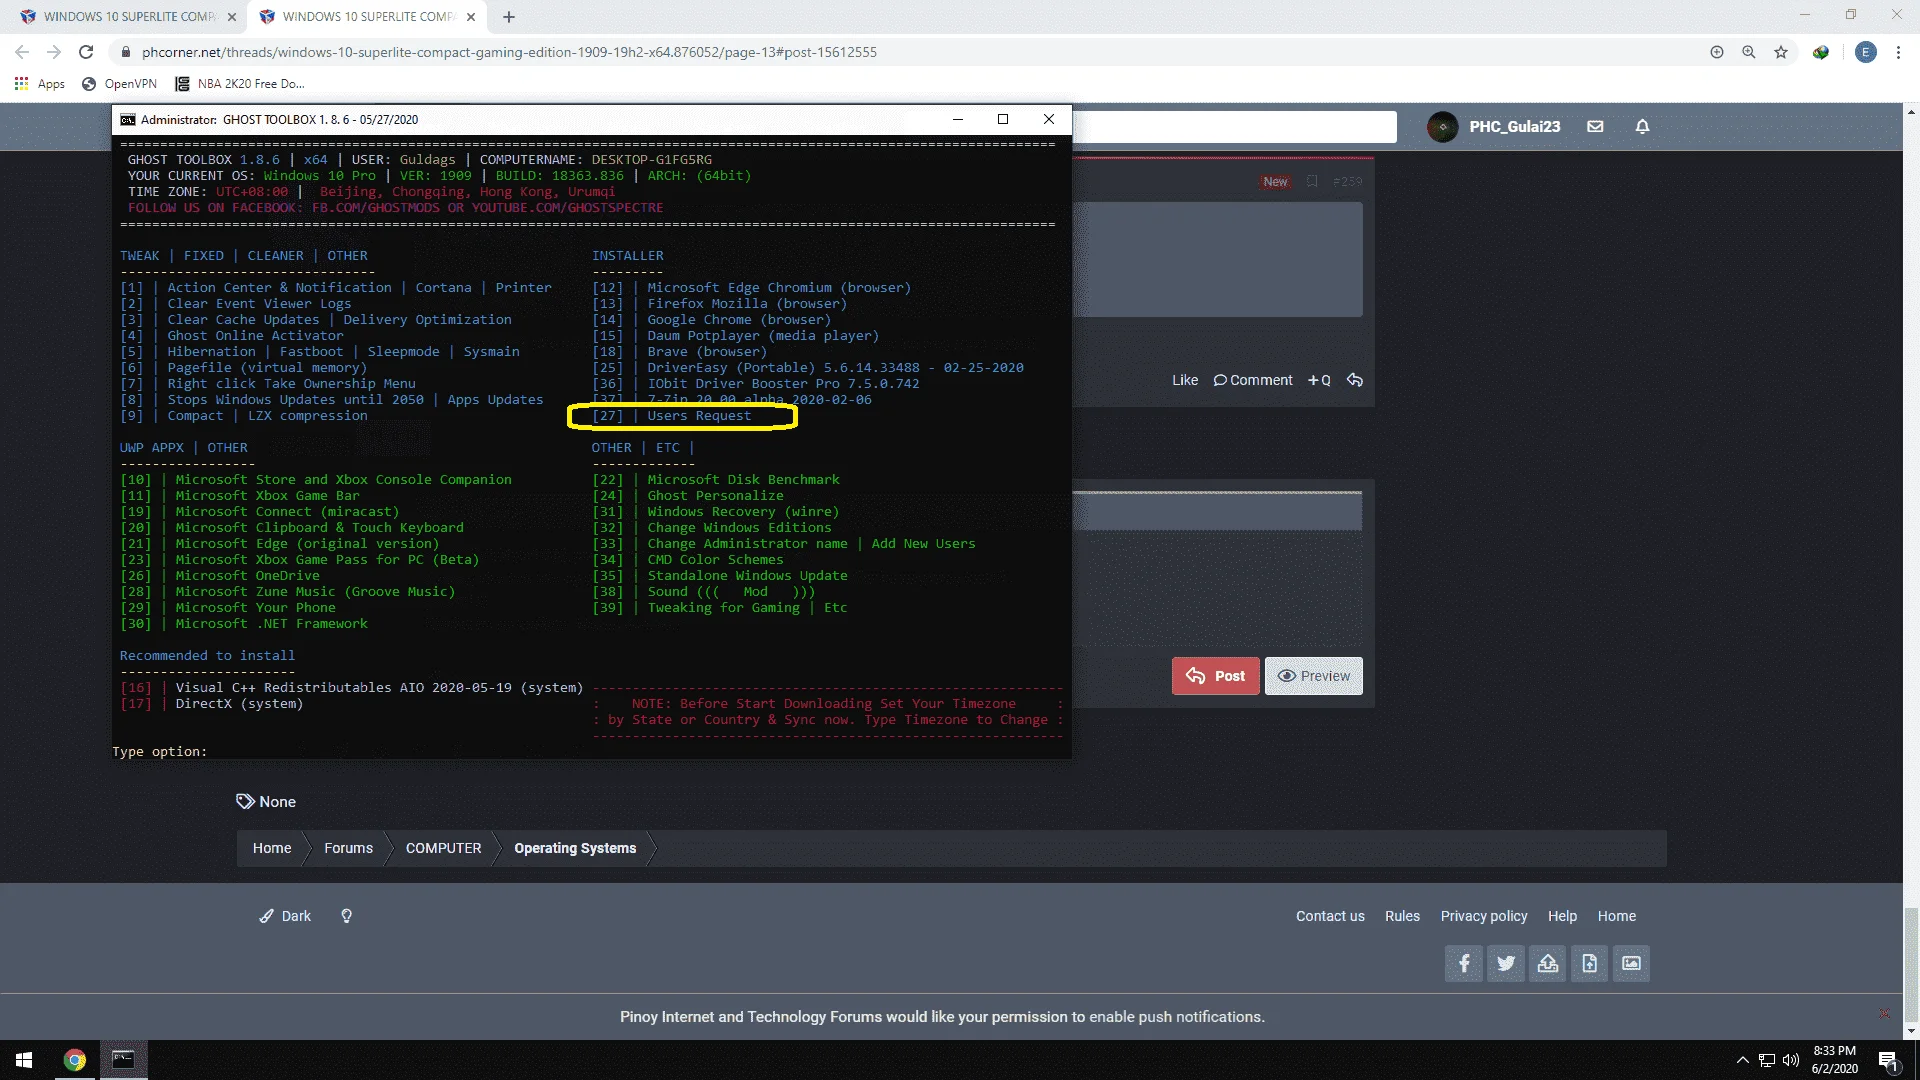1920x1080 pixels.
Task: Open Chrome zoom magnifier icon
Action: (x=1749, y=52)
